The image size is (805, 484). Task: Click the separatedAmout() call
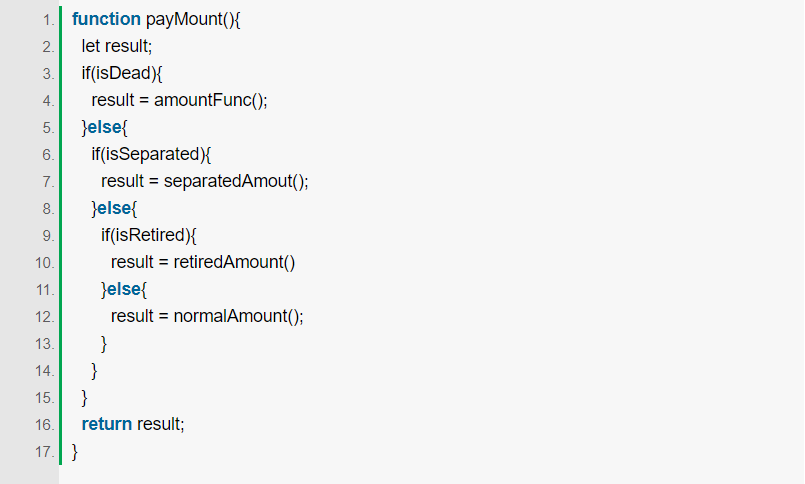235,181
